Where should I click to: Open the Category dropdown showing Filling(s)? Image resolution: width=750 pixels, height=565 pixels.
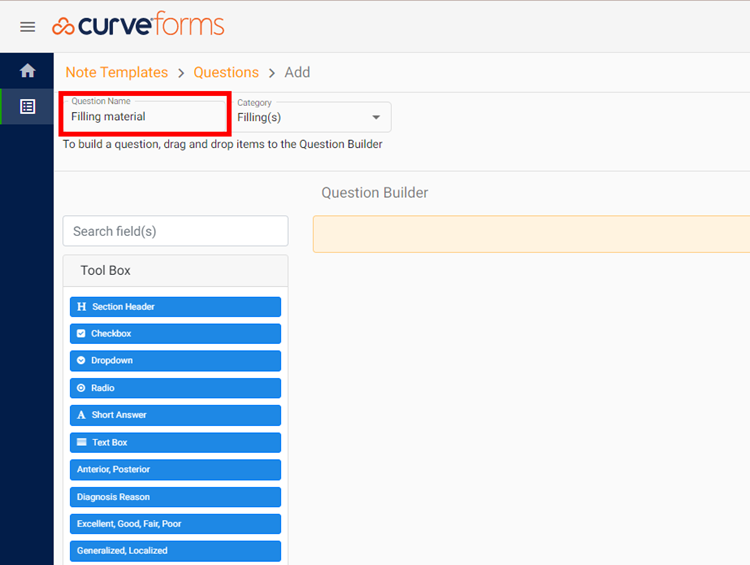[311, 117]
